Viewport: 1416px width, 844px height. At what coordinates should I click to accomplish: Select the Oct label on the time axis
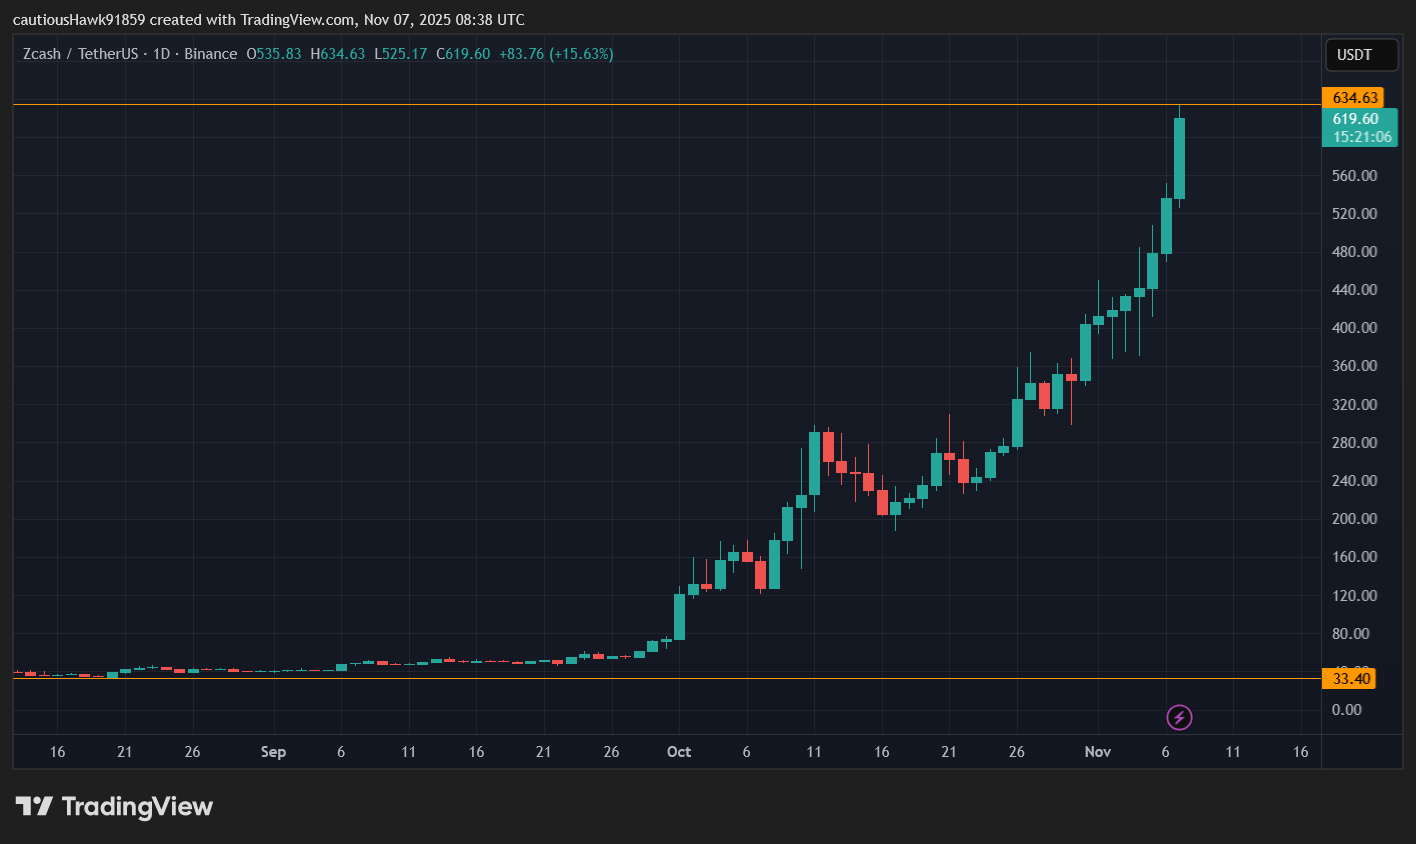click(x=679, y=751)
